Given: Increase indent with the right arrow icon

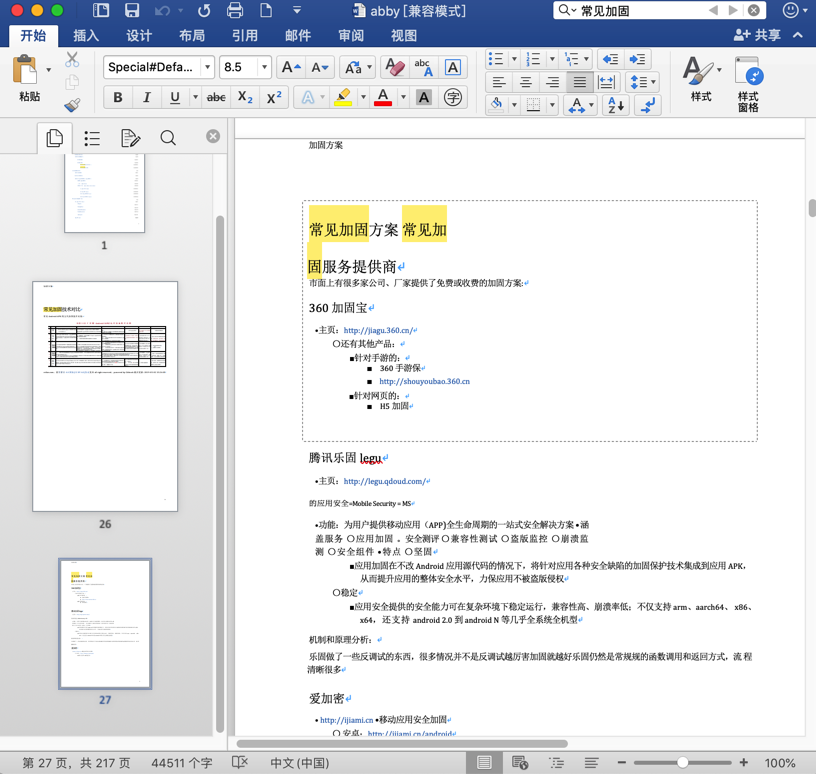Looking at the screenshot, I should tap(637, 59).
